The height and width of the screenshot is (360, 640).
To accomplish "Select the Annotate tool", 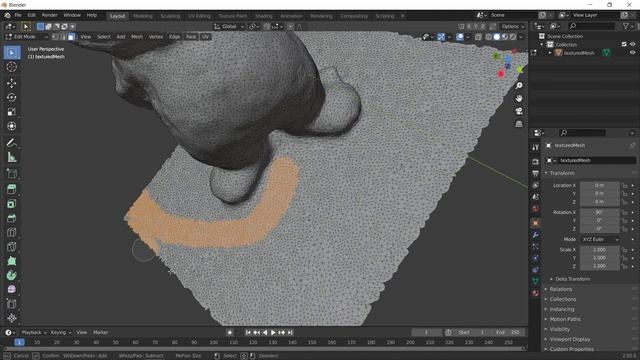I will [x=11, y=143].
